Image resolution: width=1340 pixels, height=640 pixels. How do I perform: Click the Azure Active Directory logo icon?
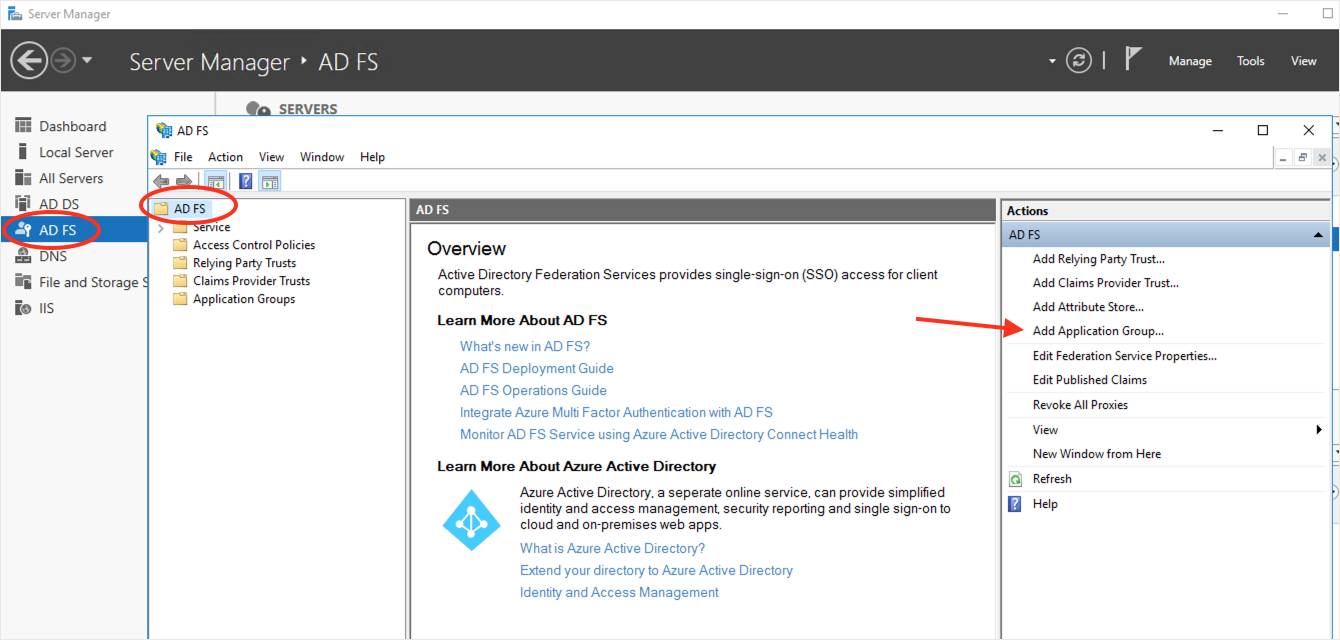pos(471,520)
